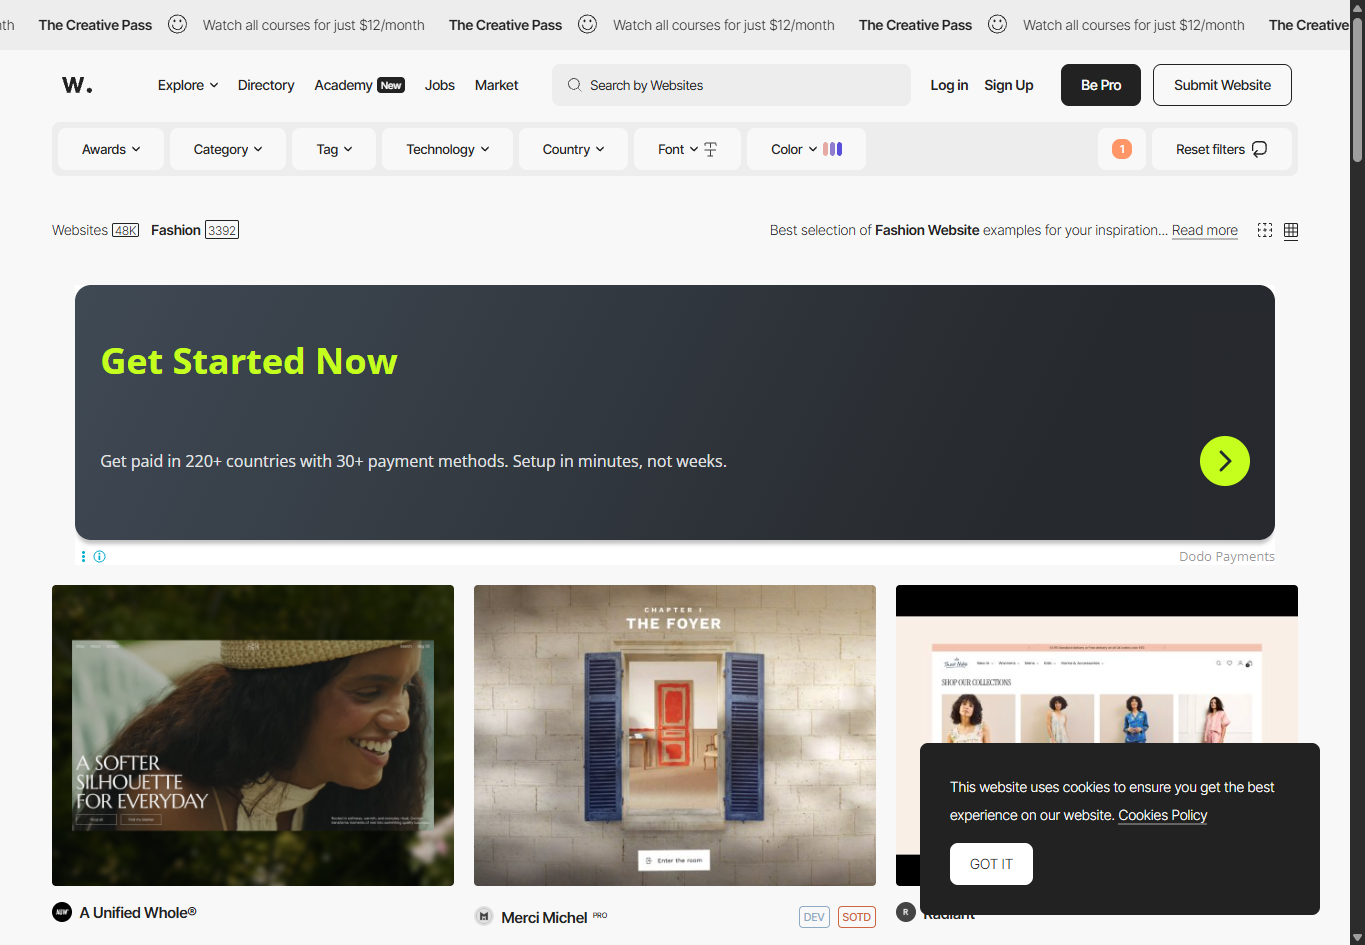This screenshot has height=945, width=1365.
Task: Open the Technology filter dropdown
Action: 448,149
